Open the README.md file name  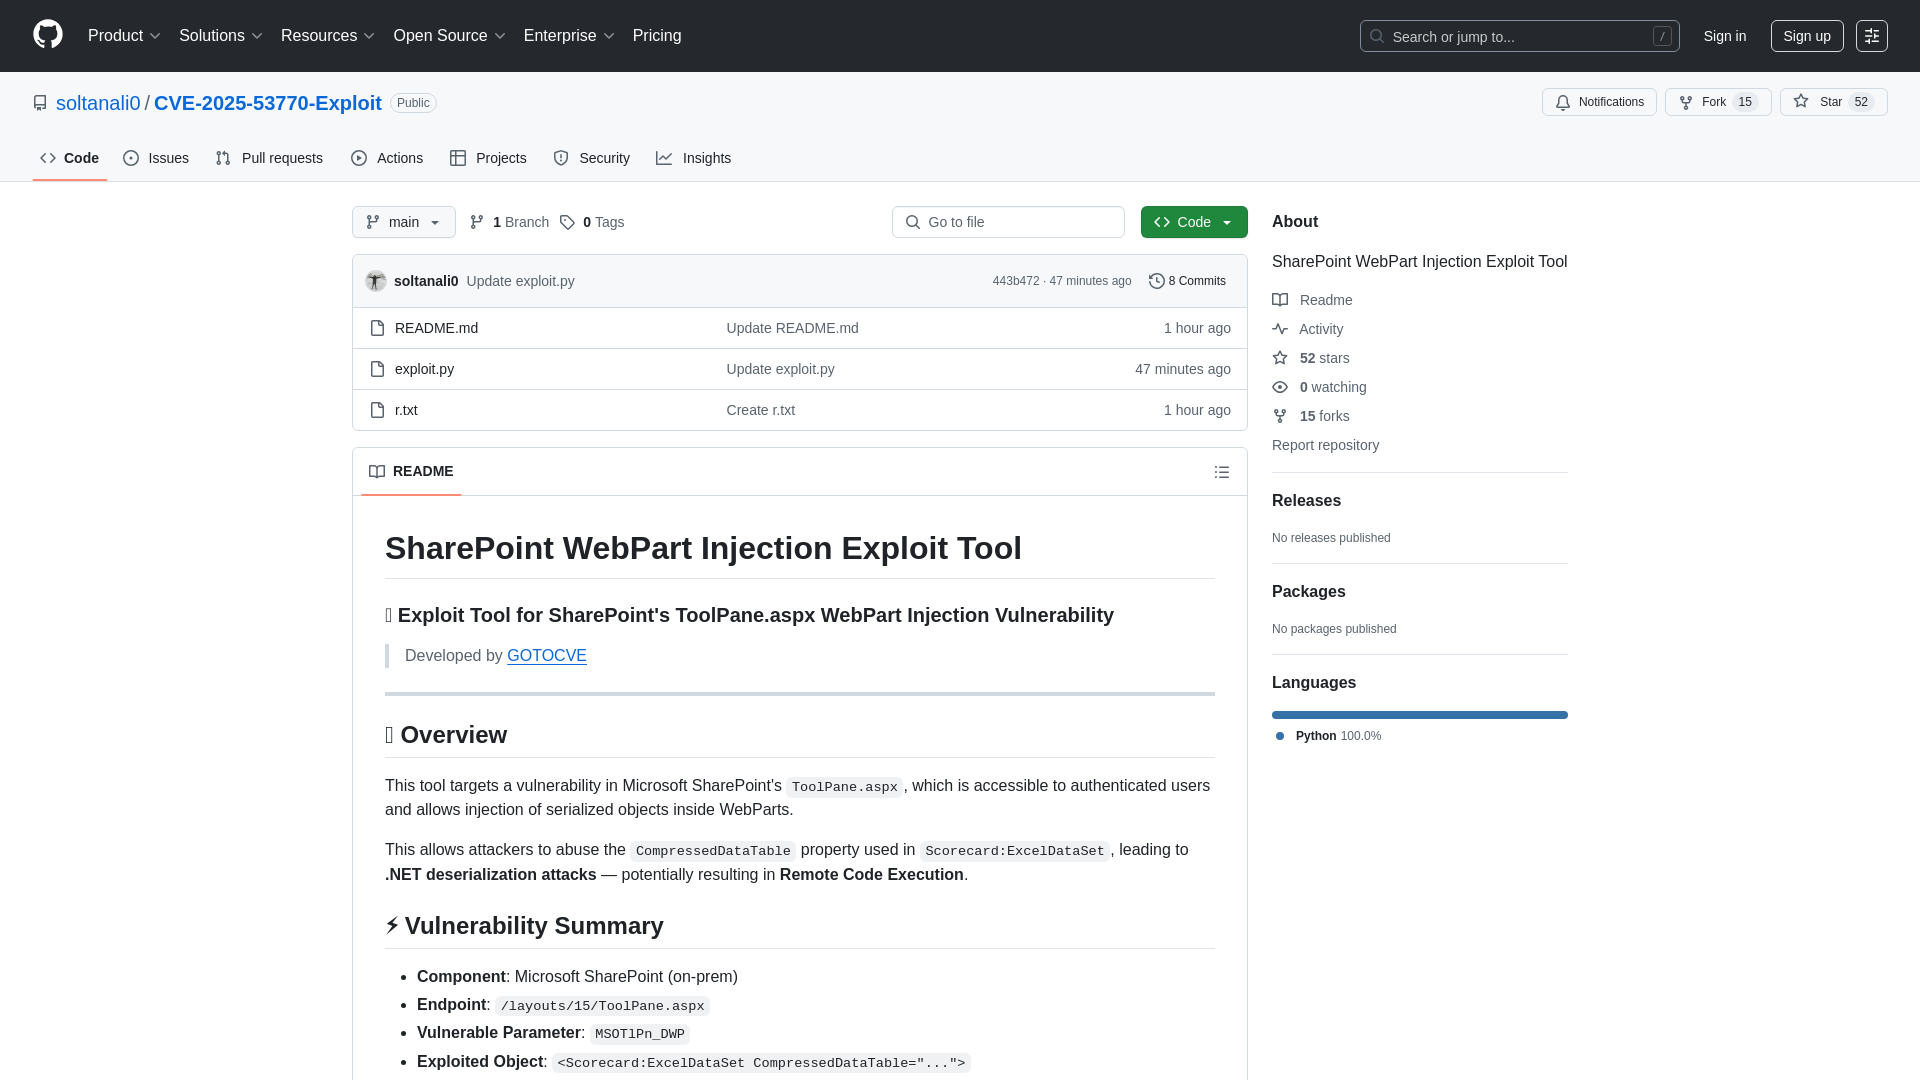[436, 328]
